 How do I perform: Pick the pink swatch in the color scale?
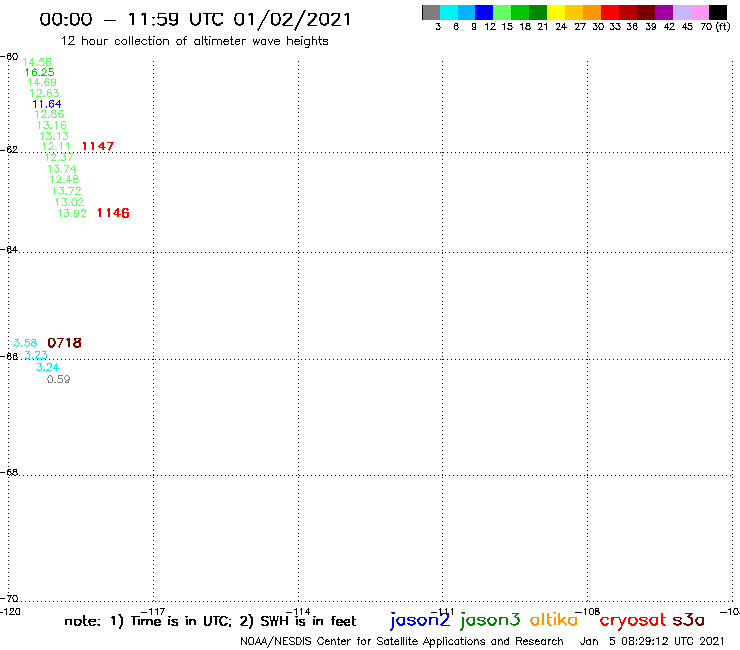coord(700,12)
